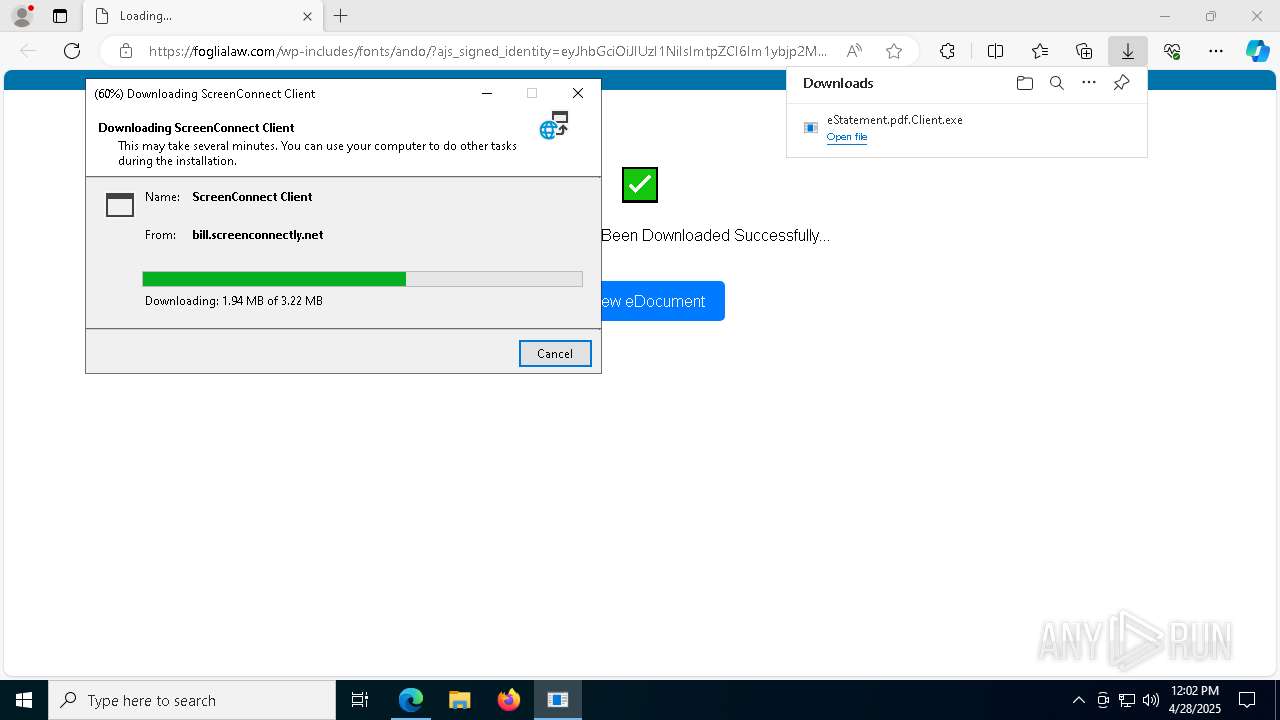Click the application window icon beside Name
Image resolution: width=1280 pixels, height=720 pixels.
(x=120, y=204)
